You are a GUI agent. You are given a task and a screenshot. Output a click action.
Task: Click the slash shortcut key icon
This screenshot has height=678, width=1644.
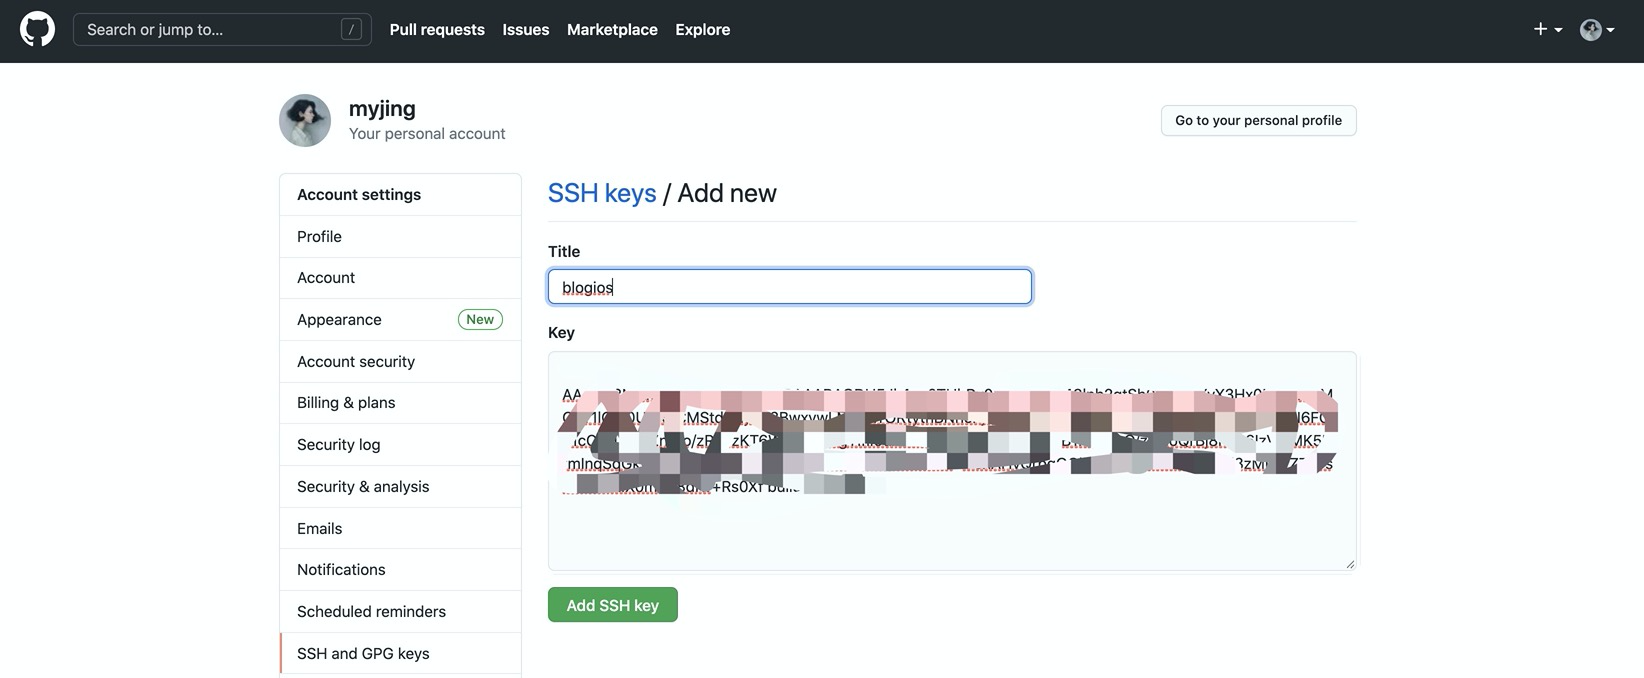coord(351,30)
